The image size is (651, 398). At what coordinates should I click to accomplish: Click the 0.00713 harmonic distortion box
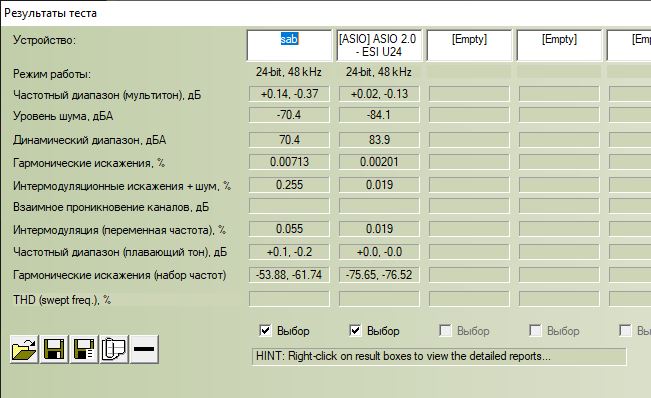[289, 162]
